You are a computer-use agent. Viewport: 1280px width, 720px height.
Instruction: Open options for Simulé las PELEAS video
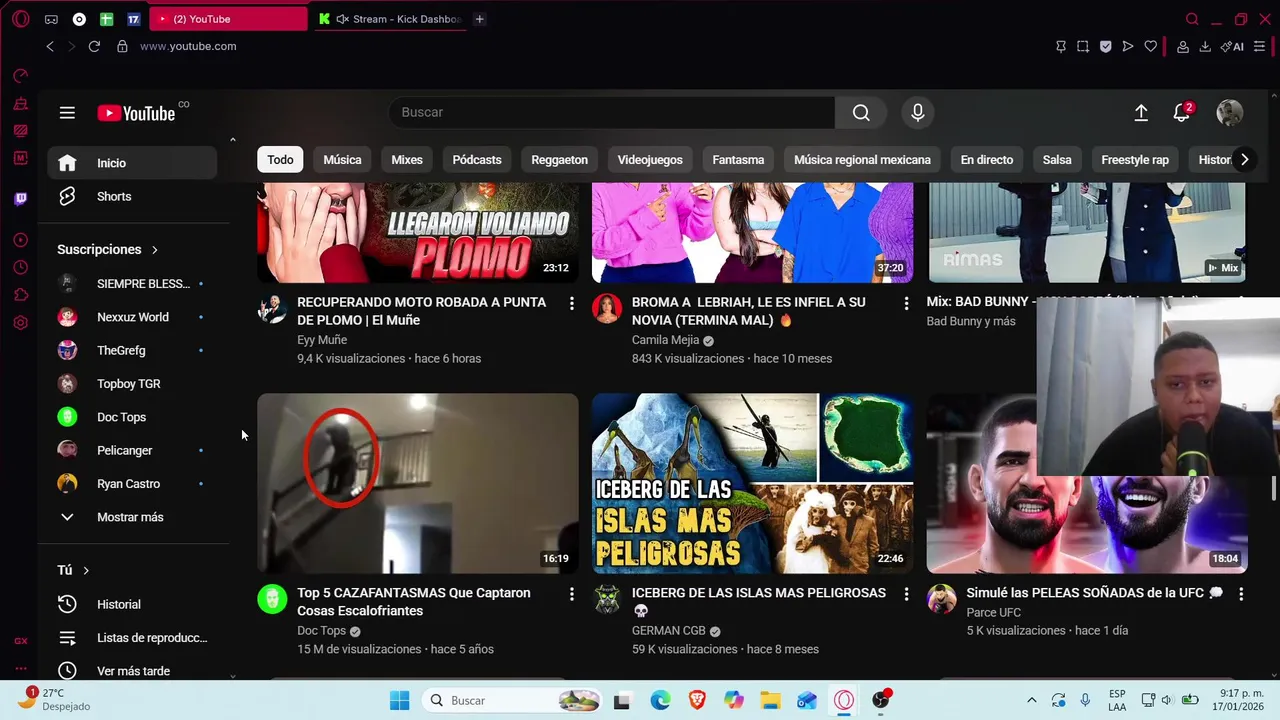pos(1241,593)
